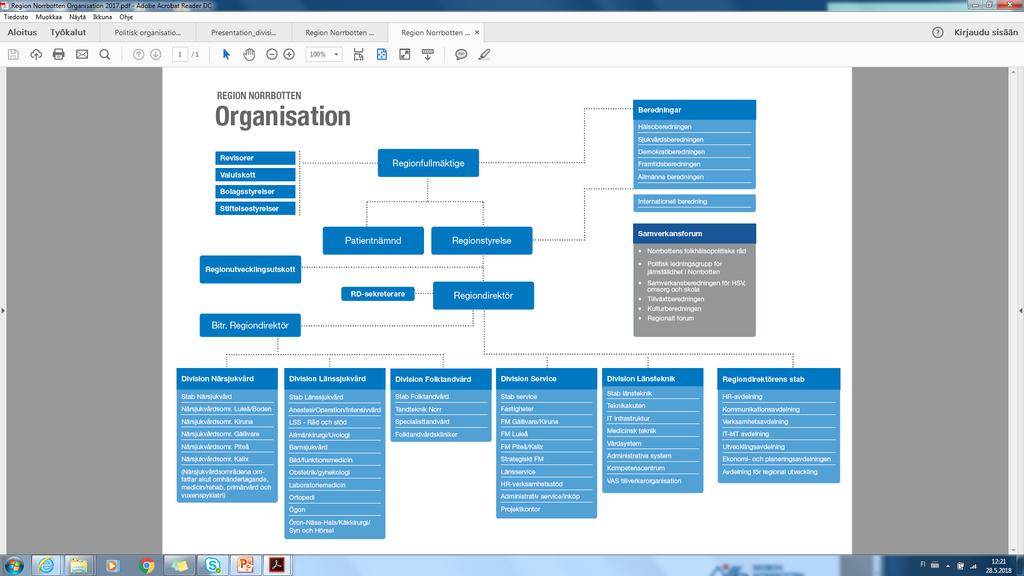Switch to full screen reading mode
This screenshot has height=576, width=1024.
tap(405, 54)
